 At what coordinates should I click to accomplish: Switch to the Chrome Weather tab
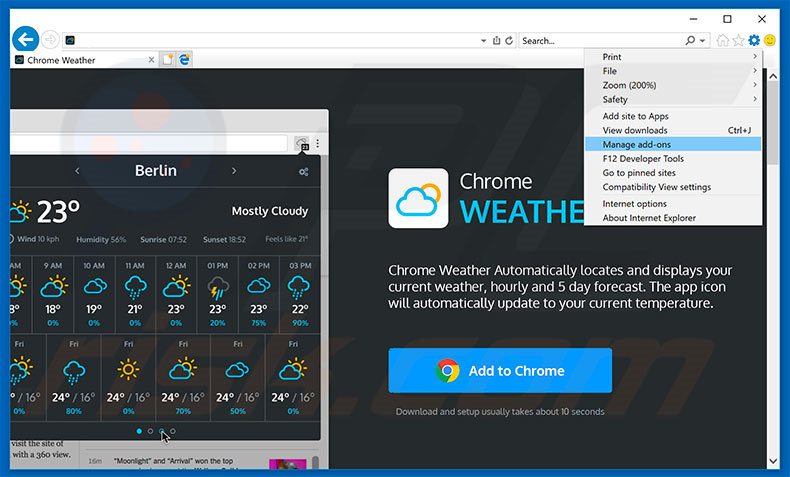tap(85, 60)
